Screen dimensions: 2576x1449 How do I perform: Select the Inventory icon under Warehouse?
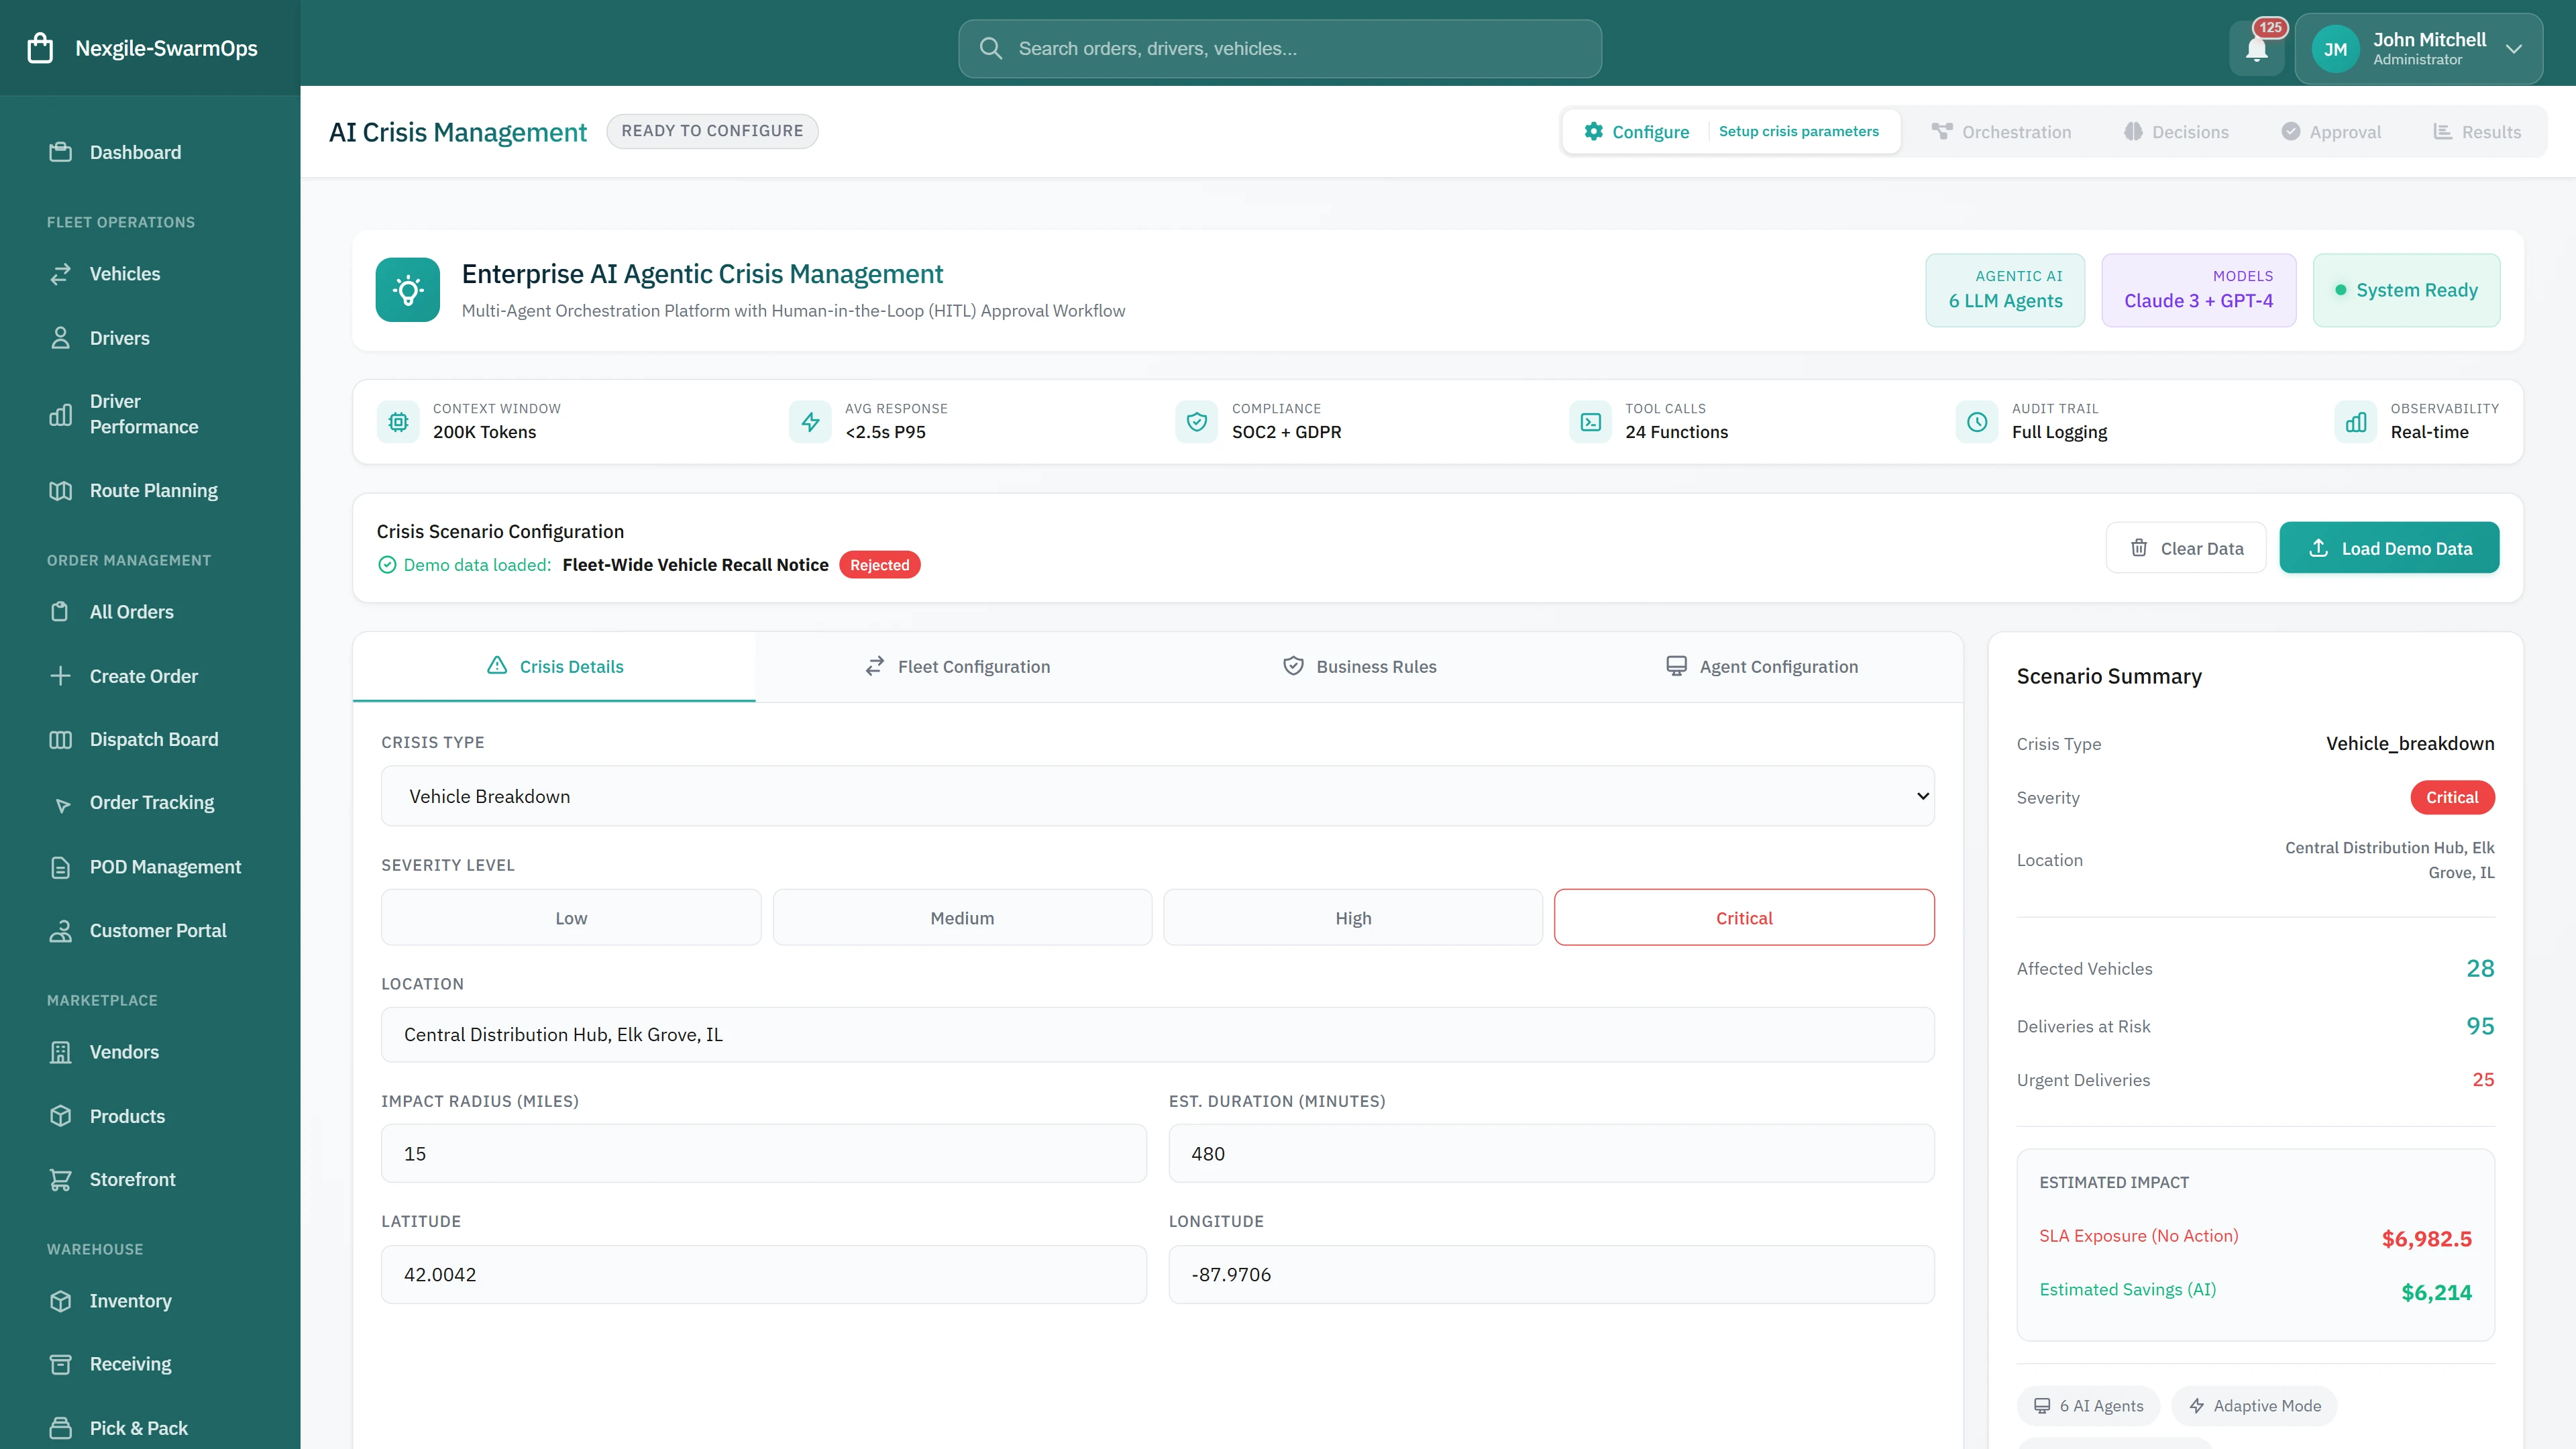tap(61, 1300)
